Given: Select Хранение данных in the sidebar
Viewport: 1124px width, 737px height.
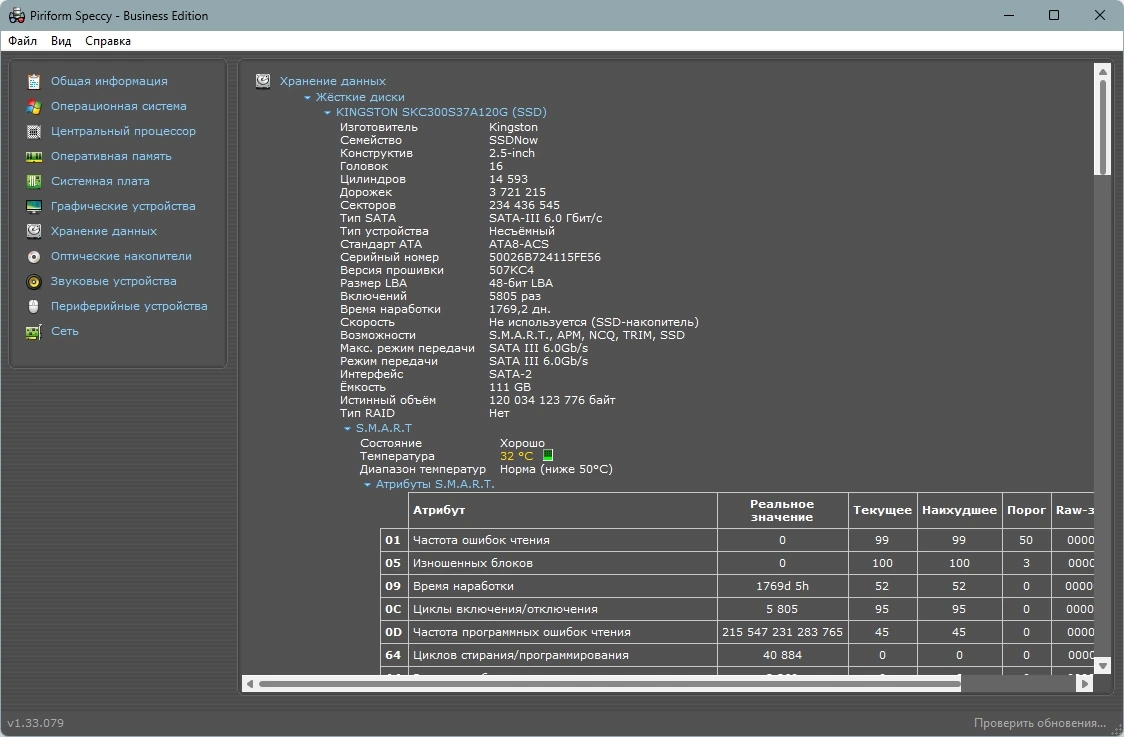Looking at the screenshot, I should pos(103,231).
